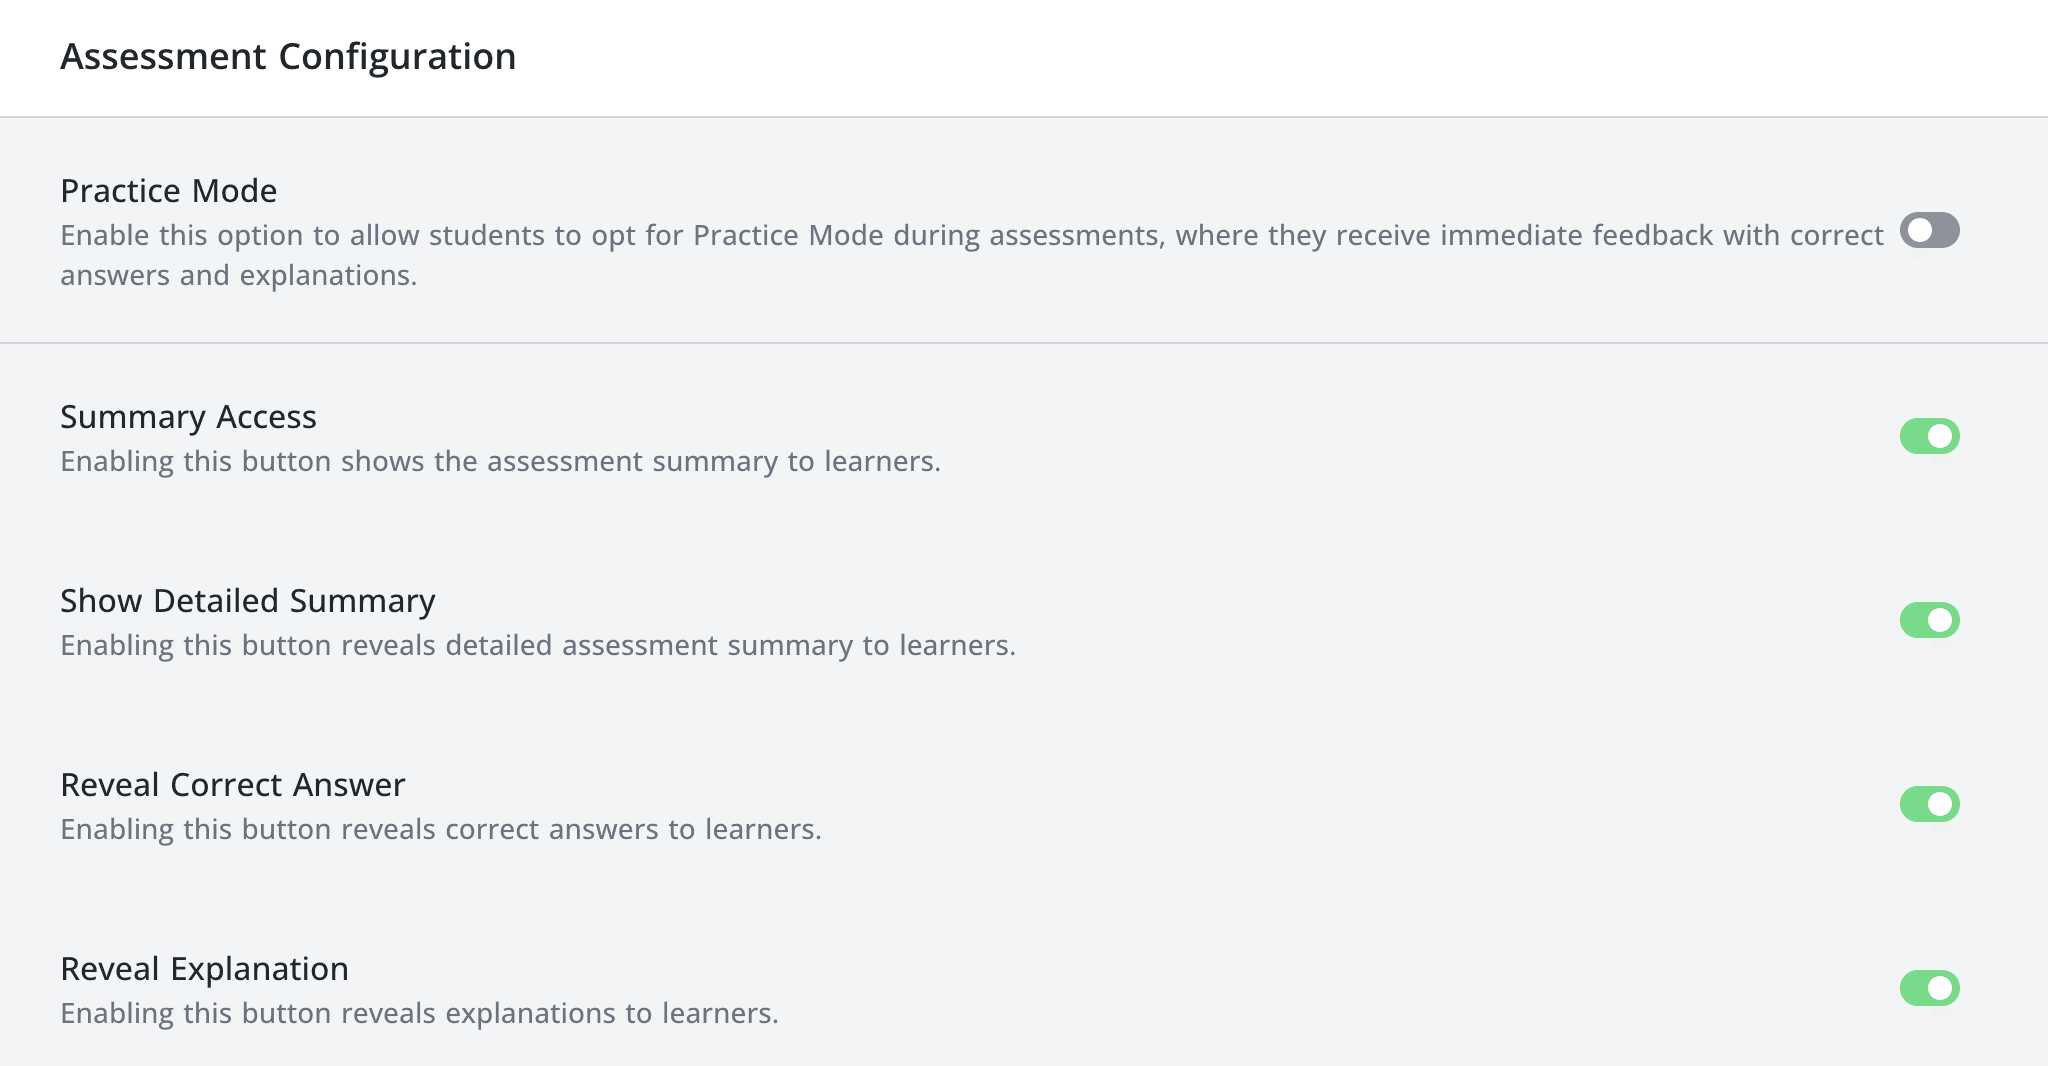Turn off the Summary Access switch
This screenshot has width=2048, height=1066.
pos(1929,436)
